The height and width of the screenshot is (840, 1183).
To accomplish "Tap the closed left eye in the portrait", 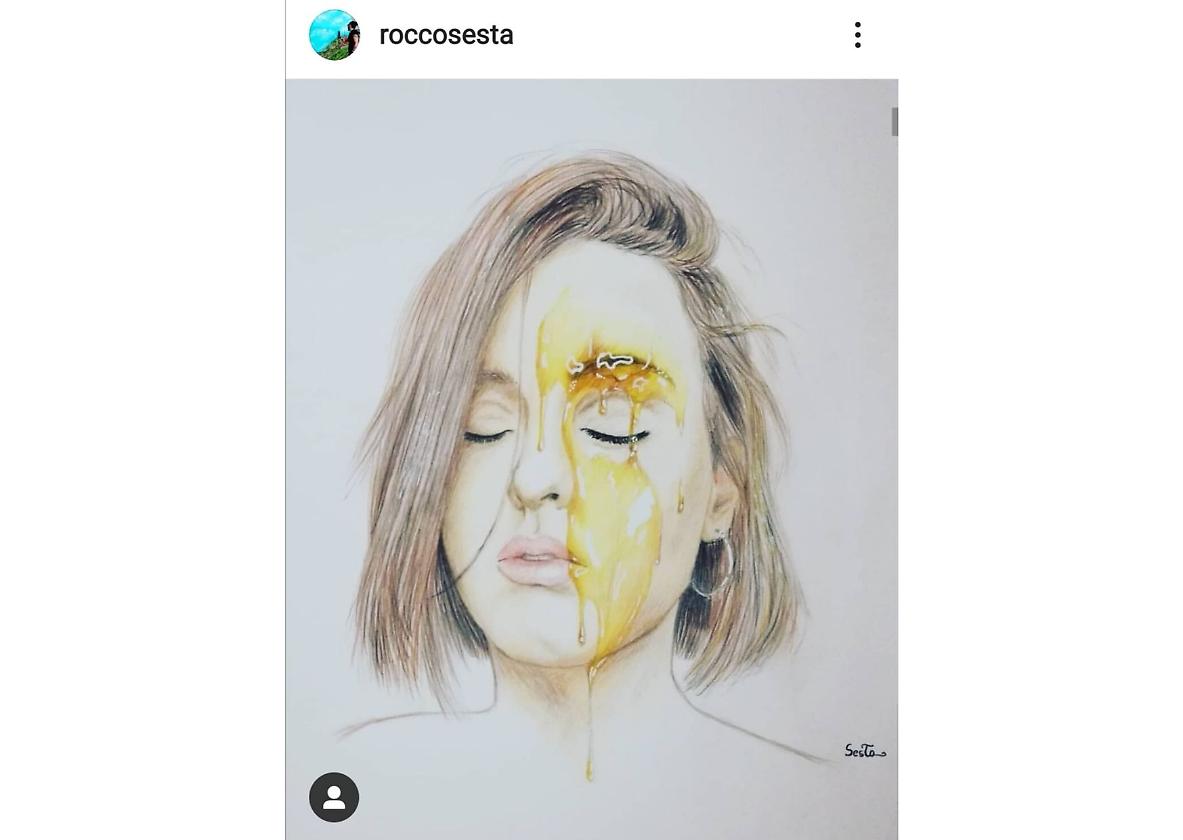I will 487,436.
